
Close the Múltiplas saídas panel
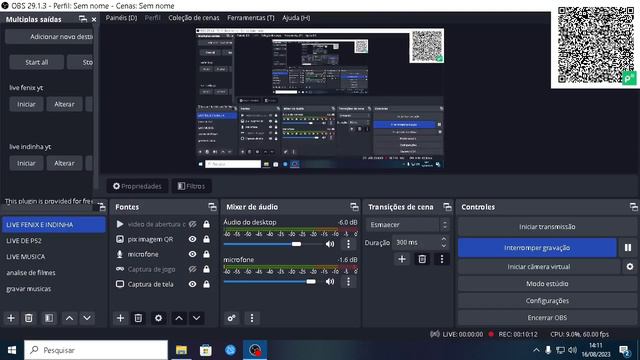[x=94, y=19]
